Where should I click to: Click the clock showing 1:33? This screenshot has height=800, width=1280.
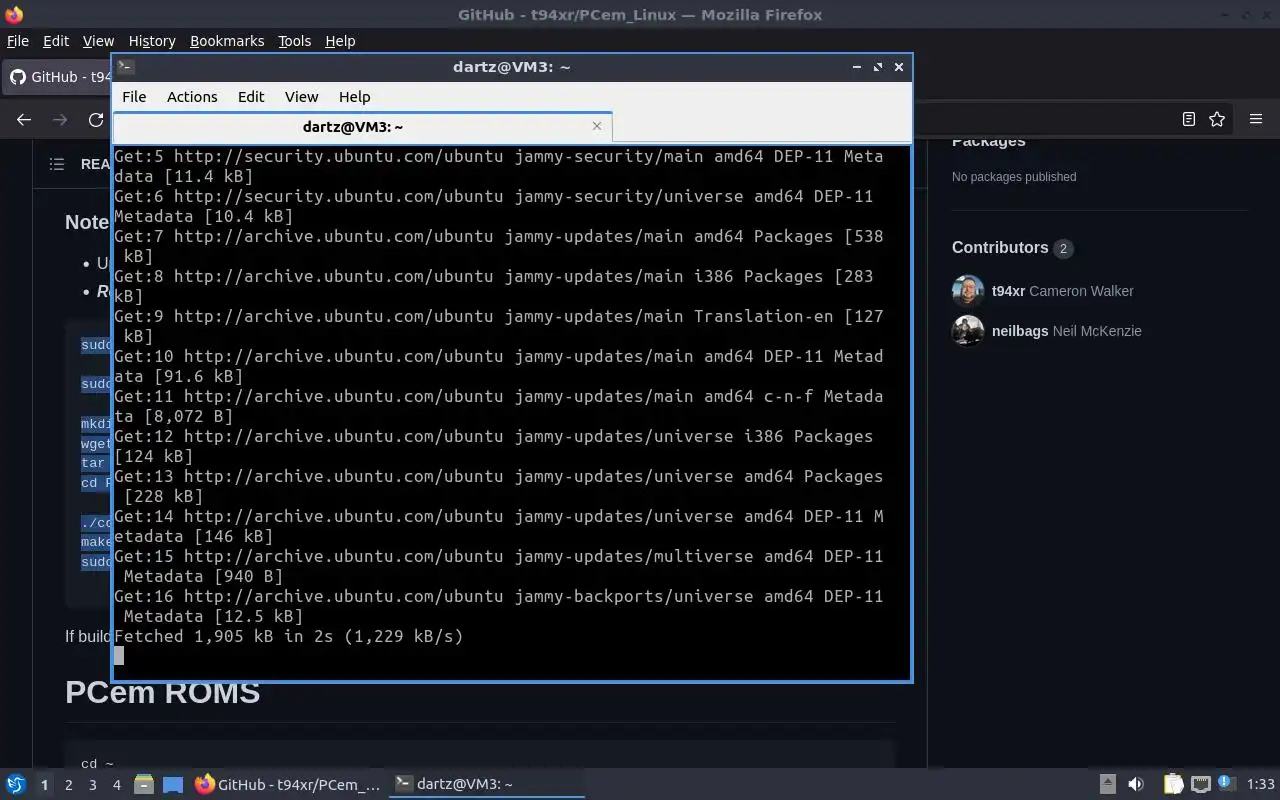(1261, 785)
